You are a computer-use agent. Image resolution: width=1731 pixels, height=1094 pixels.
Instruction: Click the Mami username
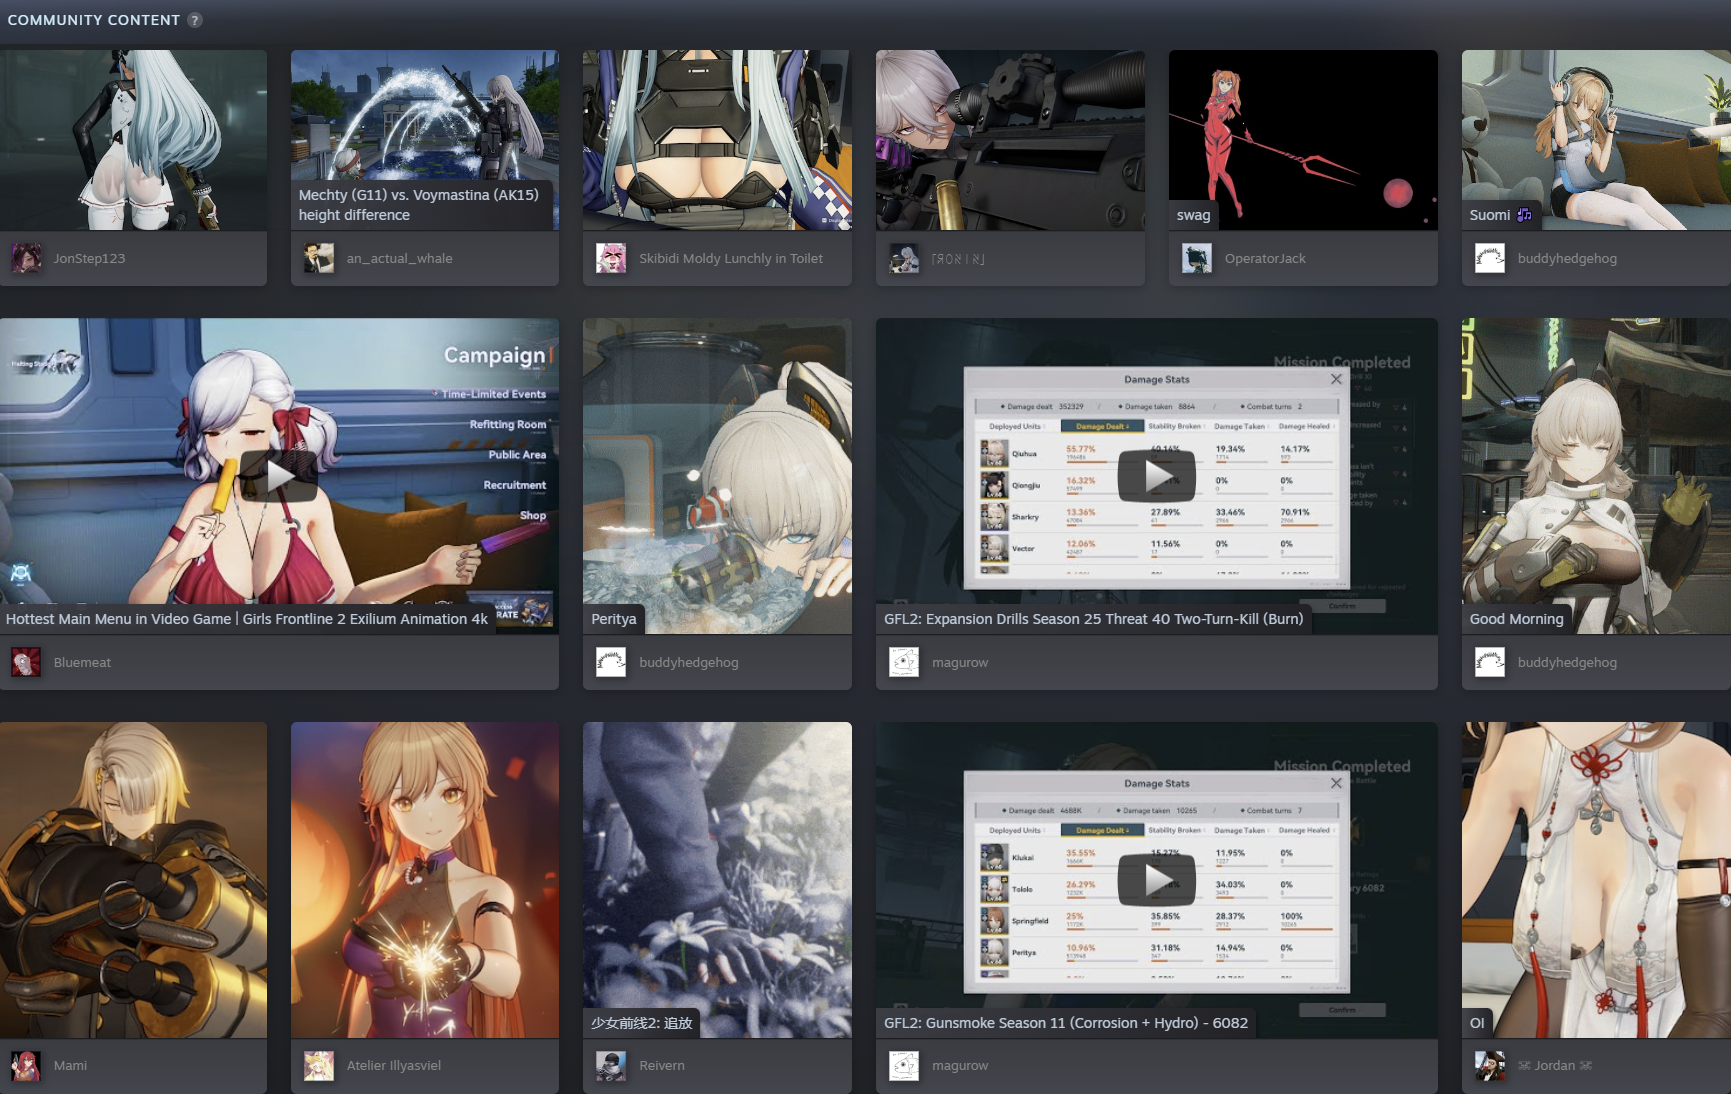click(71, 1065)
